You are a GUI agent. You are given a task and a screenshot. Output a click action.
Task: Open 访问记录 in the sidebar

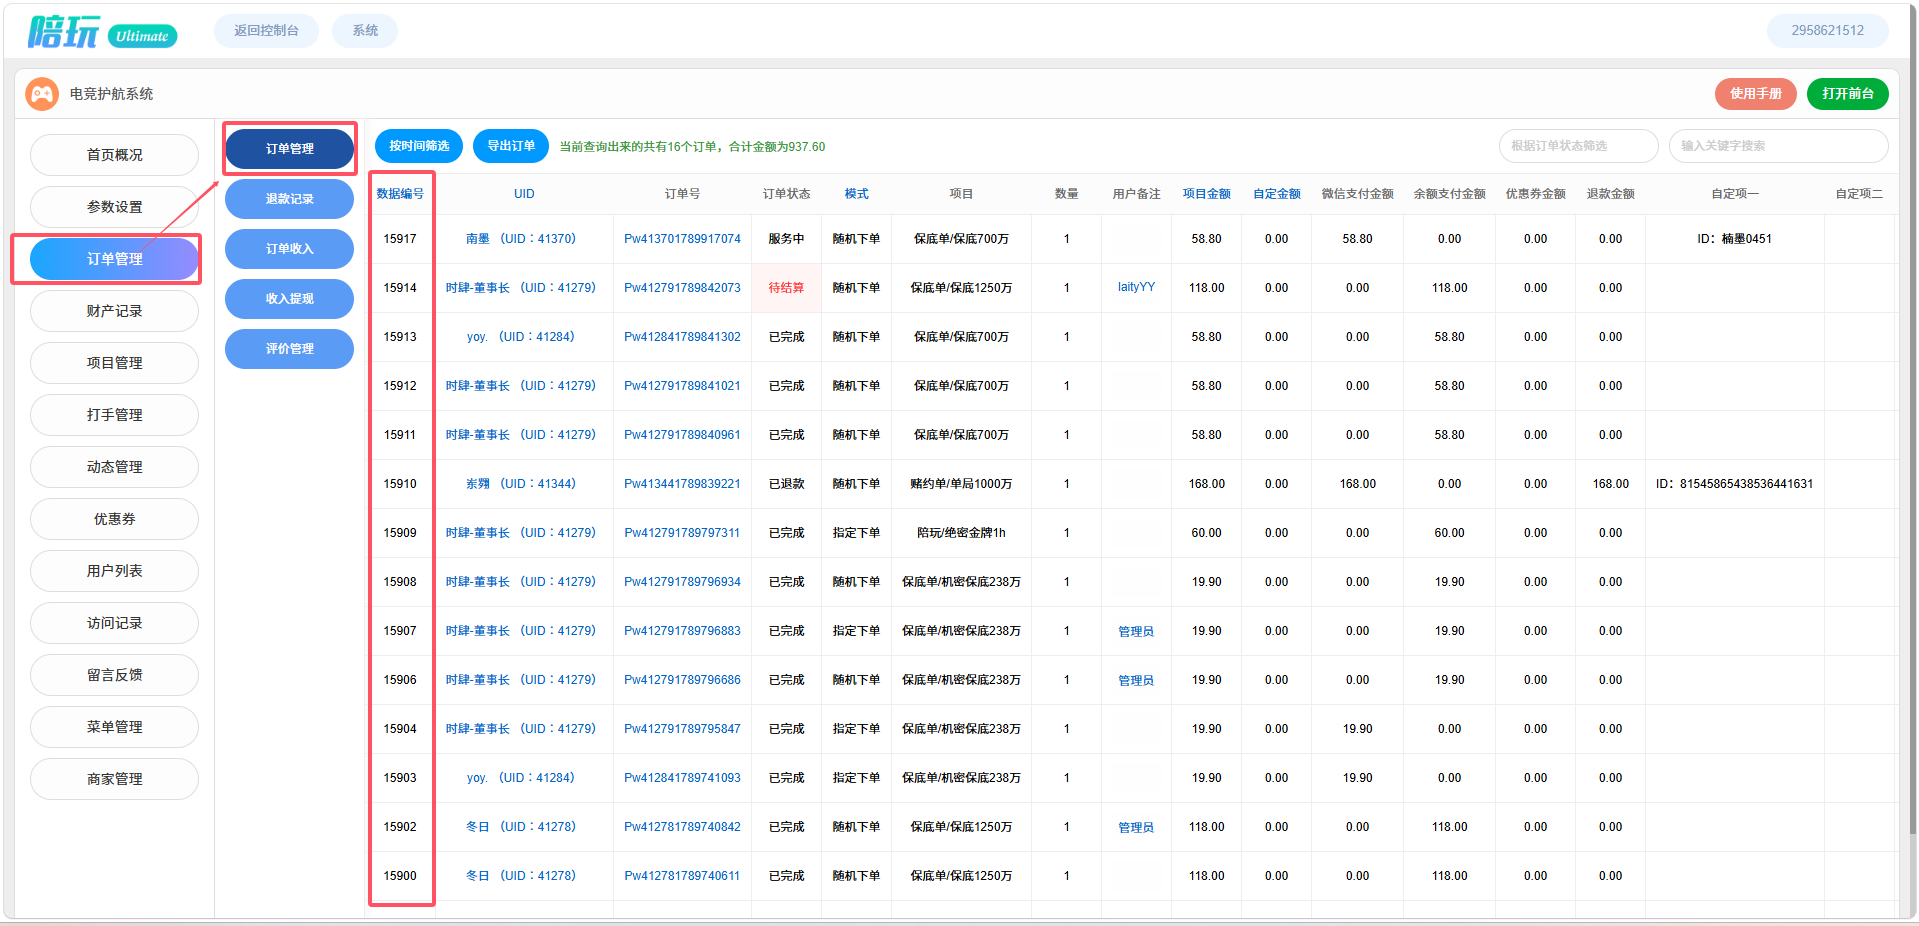click(114, 623)
